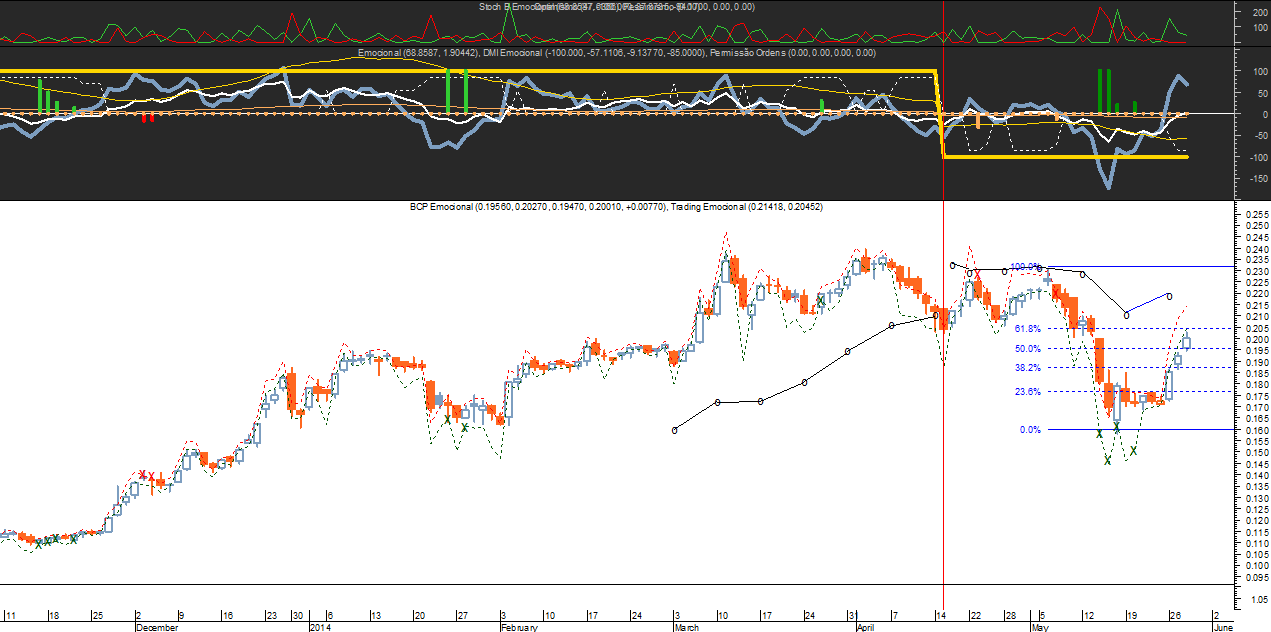
Task: Click the March month label
Action: pos(686,627)
